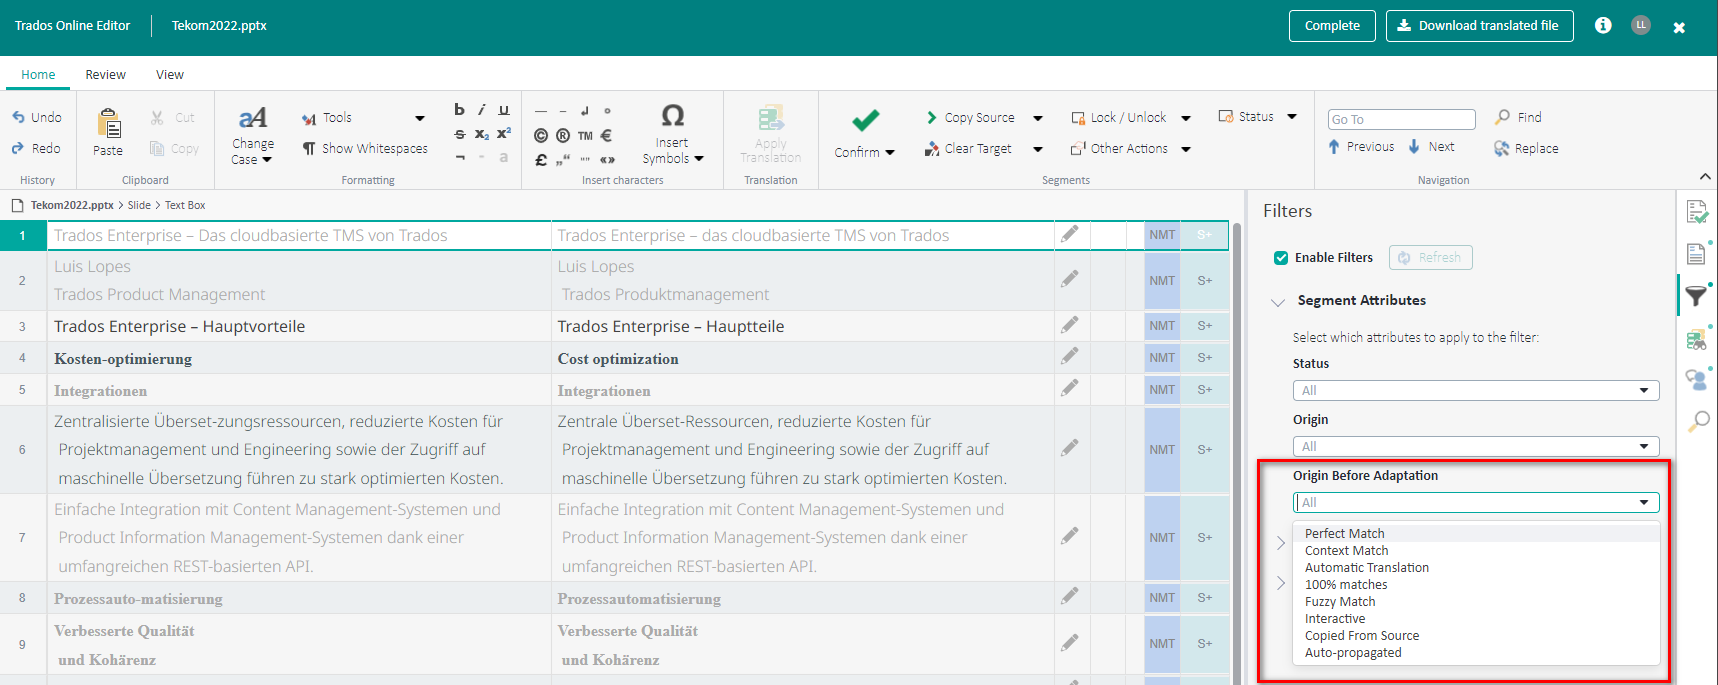This screenshot has width=1718, height=685.
Task: Switch to the Review tab
Action: (105, 75)
